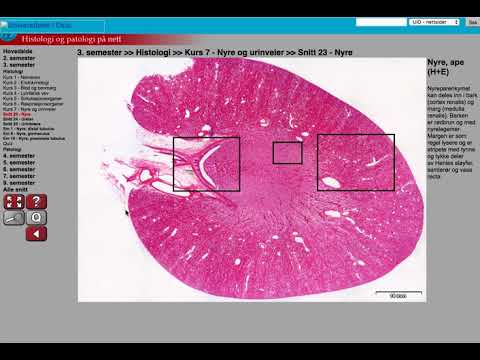Viewport: 480px width, 360px height.
Task: Click 3. semester in the breadcrumb
Action: pos(99,52)
